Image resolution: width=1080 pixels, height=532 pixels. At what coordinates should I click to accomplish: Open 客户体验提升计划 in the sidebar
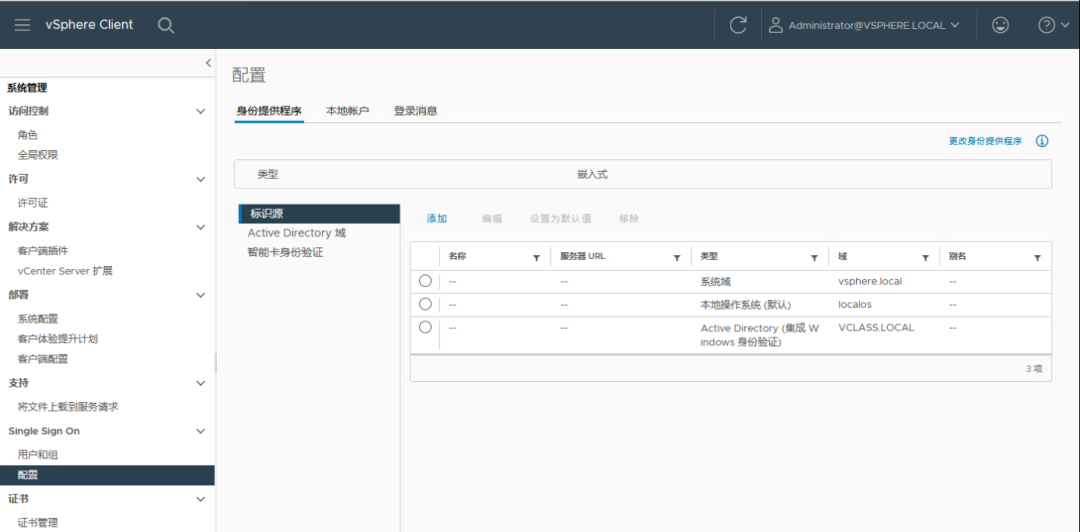pyautogui.click(x=58, y=339)
